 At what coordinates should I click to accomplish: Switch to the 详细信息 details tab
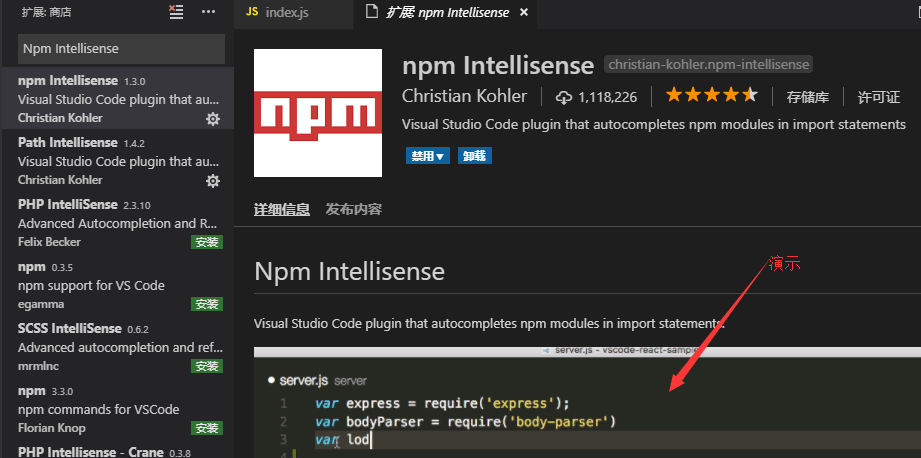282,210
